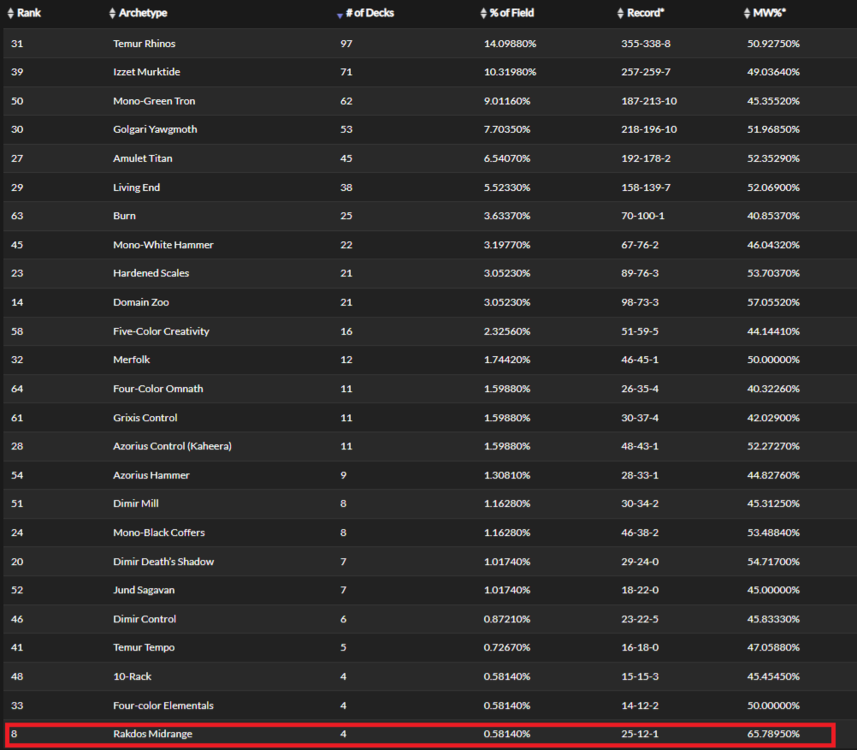Select the Domain Zoo archetype entry
Viewport: 857px width, 750px height.
tap(138, 302)
